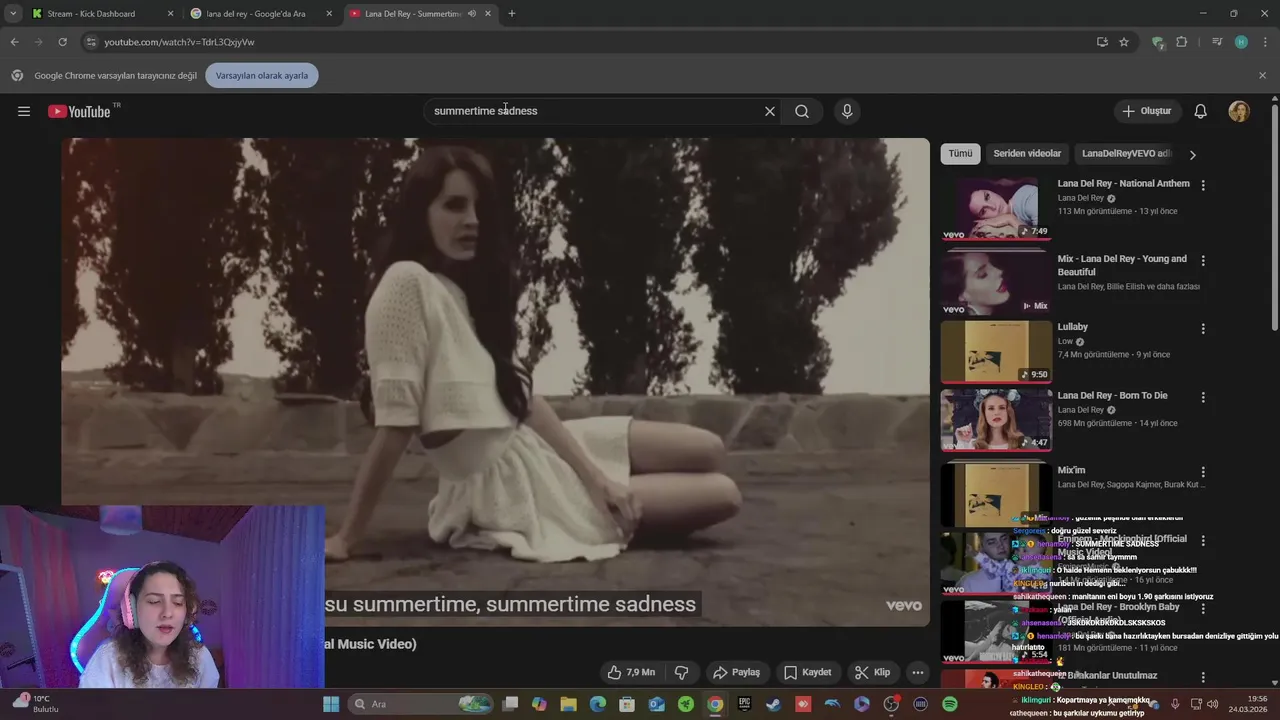Viewport: 1280px width, 720px height.
Task: Open options for Young and Beautiful mix
Action: (x=1203, y=260)
